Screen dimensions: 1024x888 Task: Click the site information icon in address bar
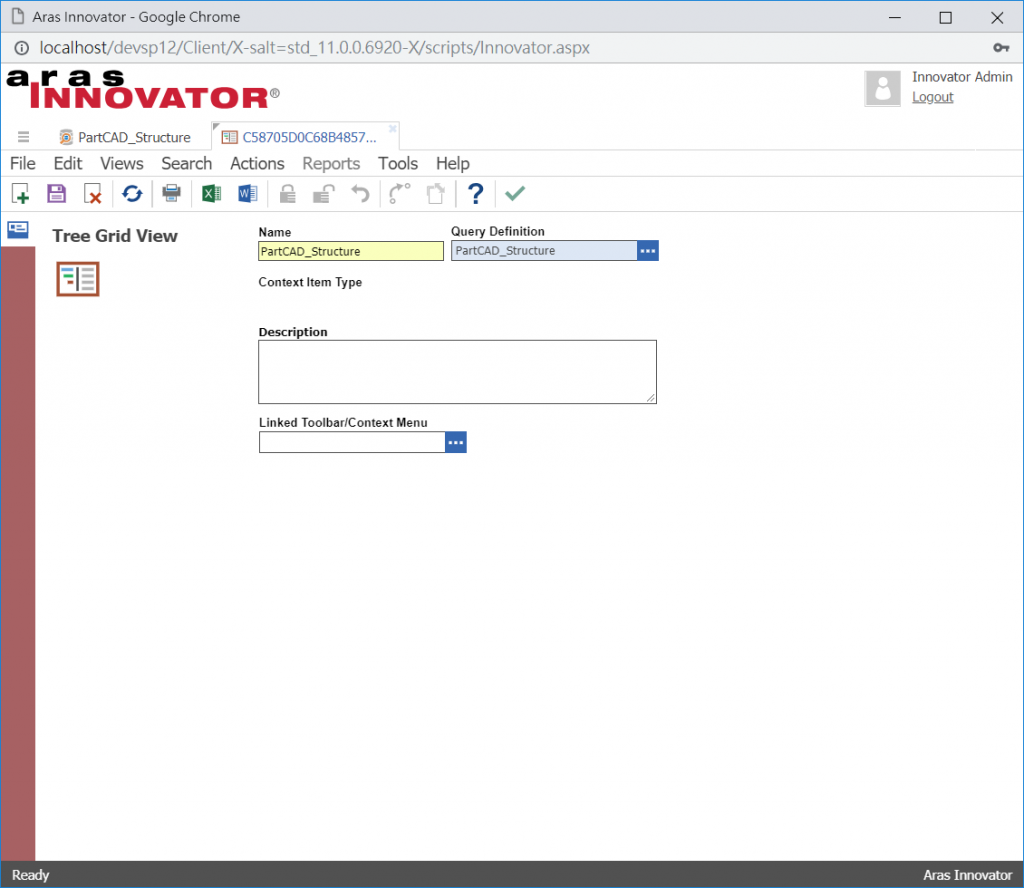(x=22, y=48)
